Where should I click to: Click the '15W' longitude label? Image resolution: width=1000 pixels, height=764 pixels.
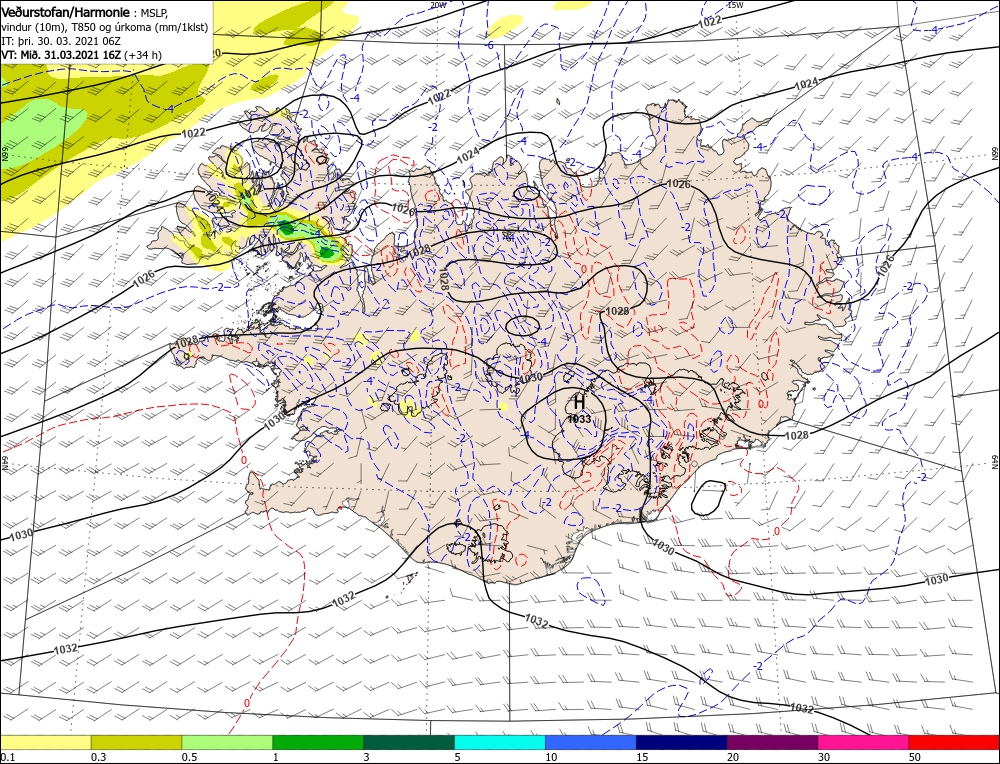(x=736, y=5)
